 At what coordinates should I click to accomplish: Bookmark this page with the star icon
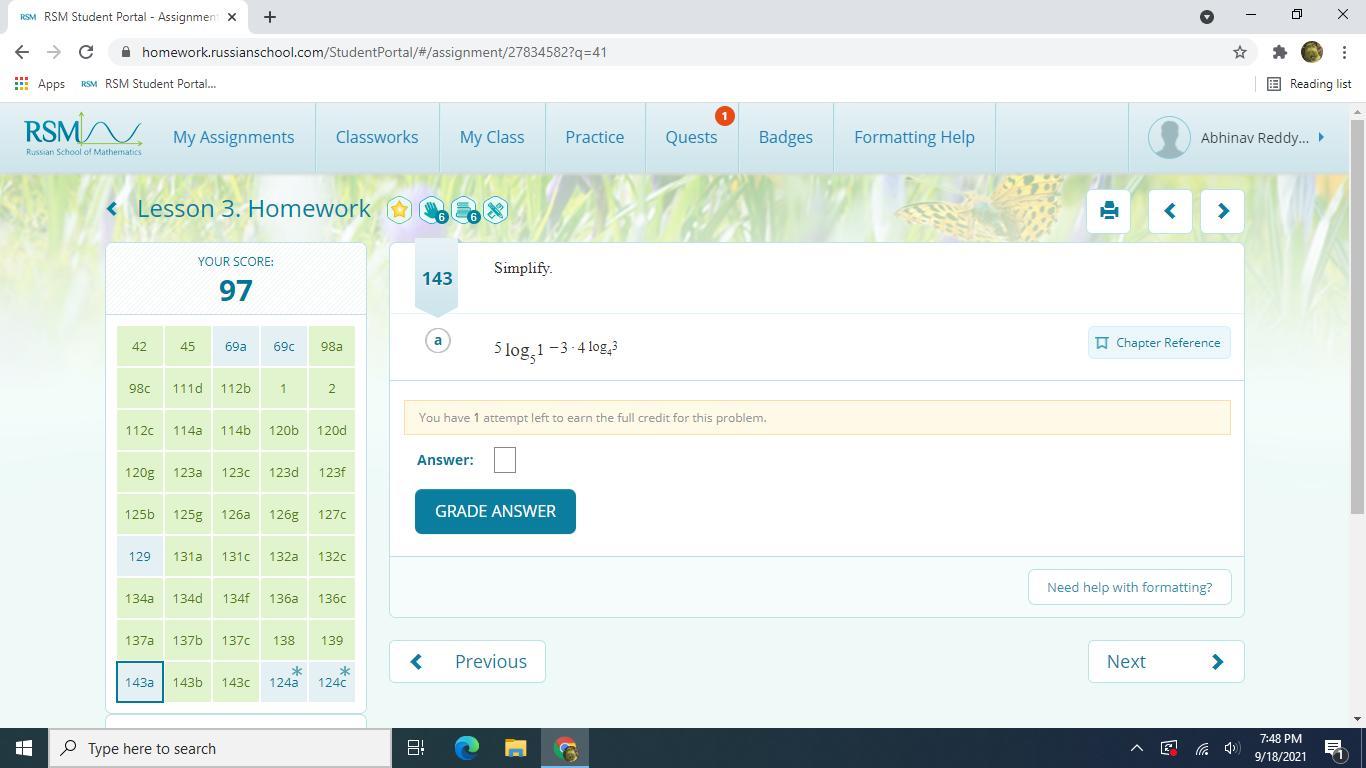pyautogui.click(x=1240, y=52)
